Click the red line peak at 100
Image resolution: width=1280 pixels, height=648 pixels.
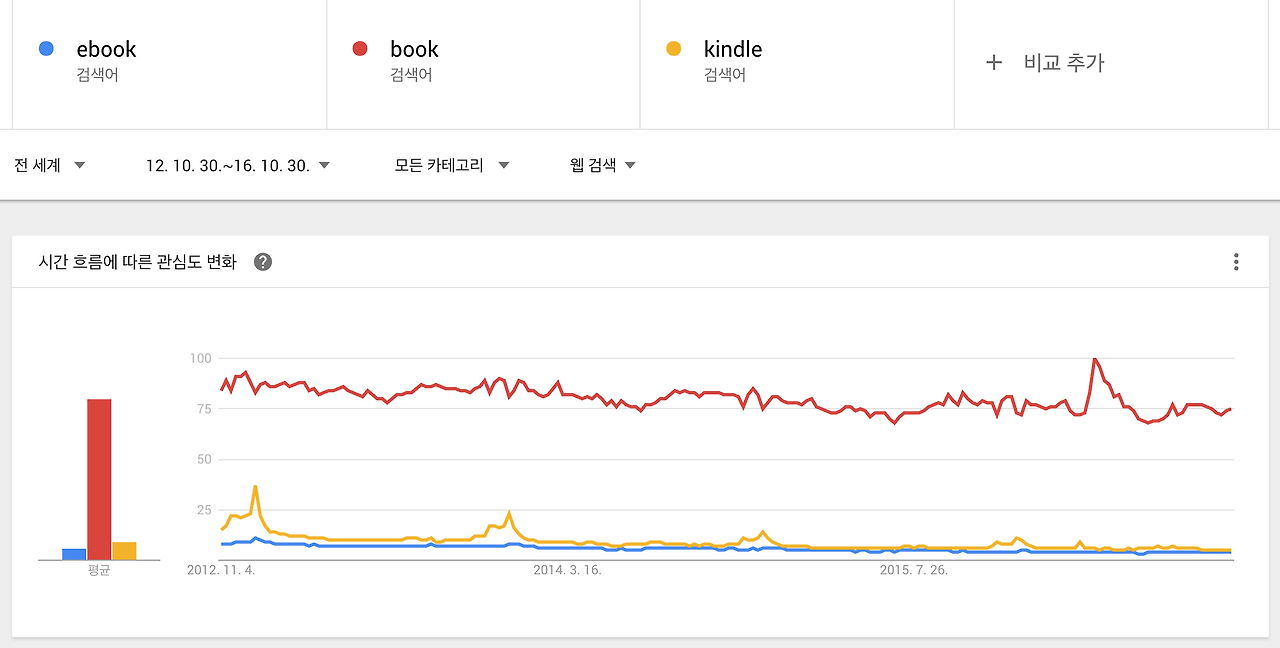click(1095, 358)
